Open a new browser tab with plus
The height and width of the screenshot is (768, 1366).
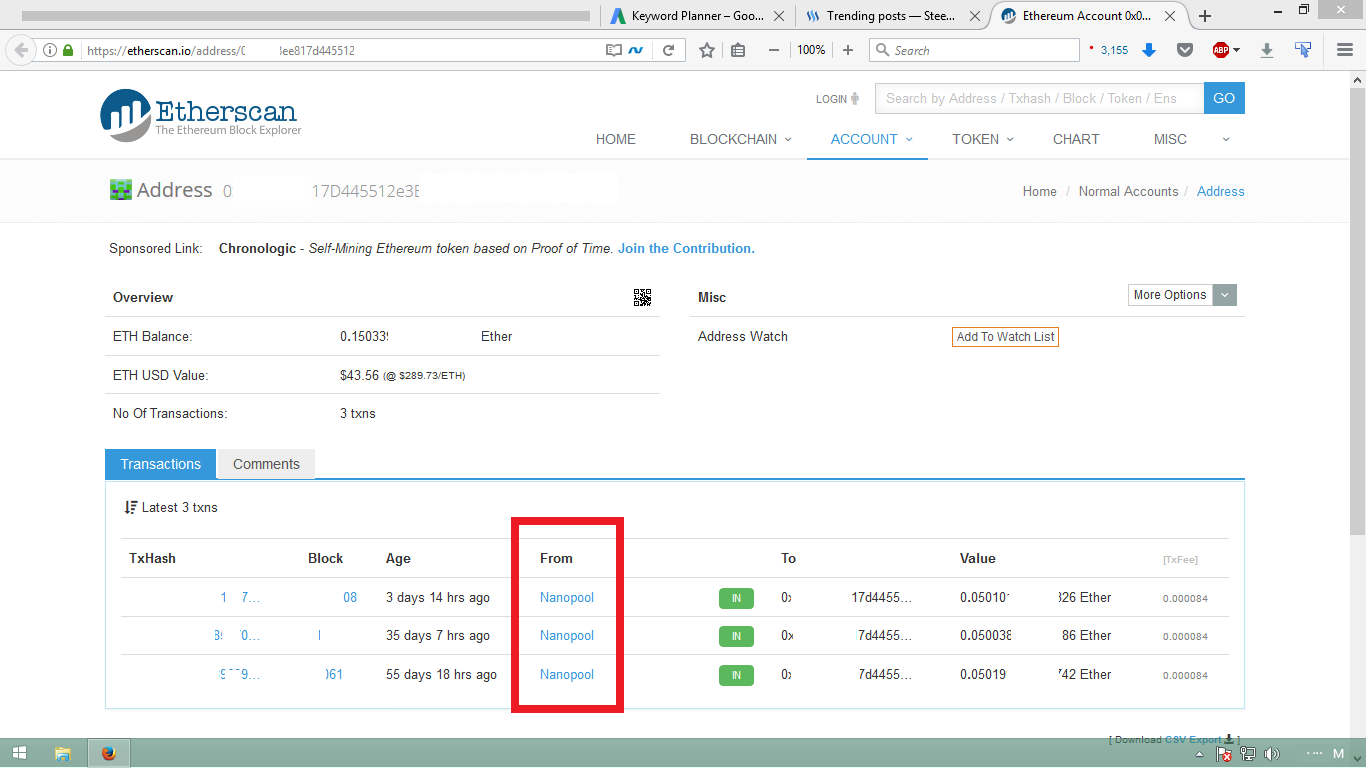coord(1205,16)
